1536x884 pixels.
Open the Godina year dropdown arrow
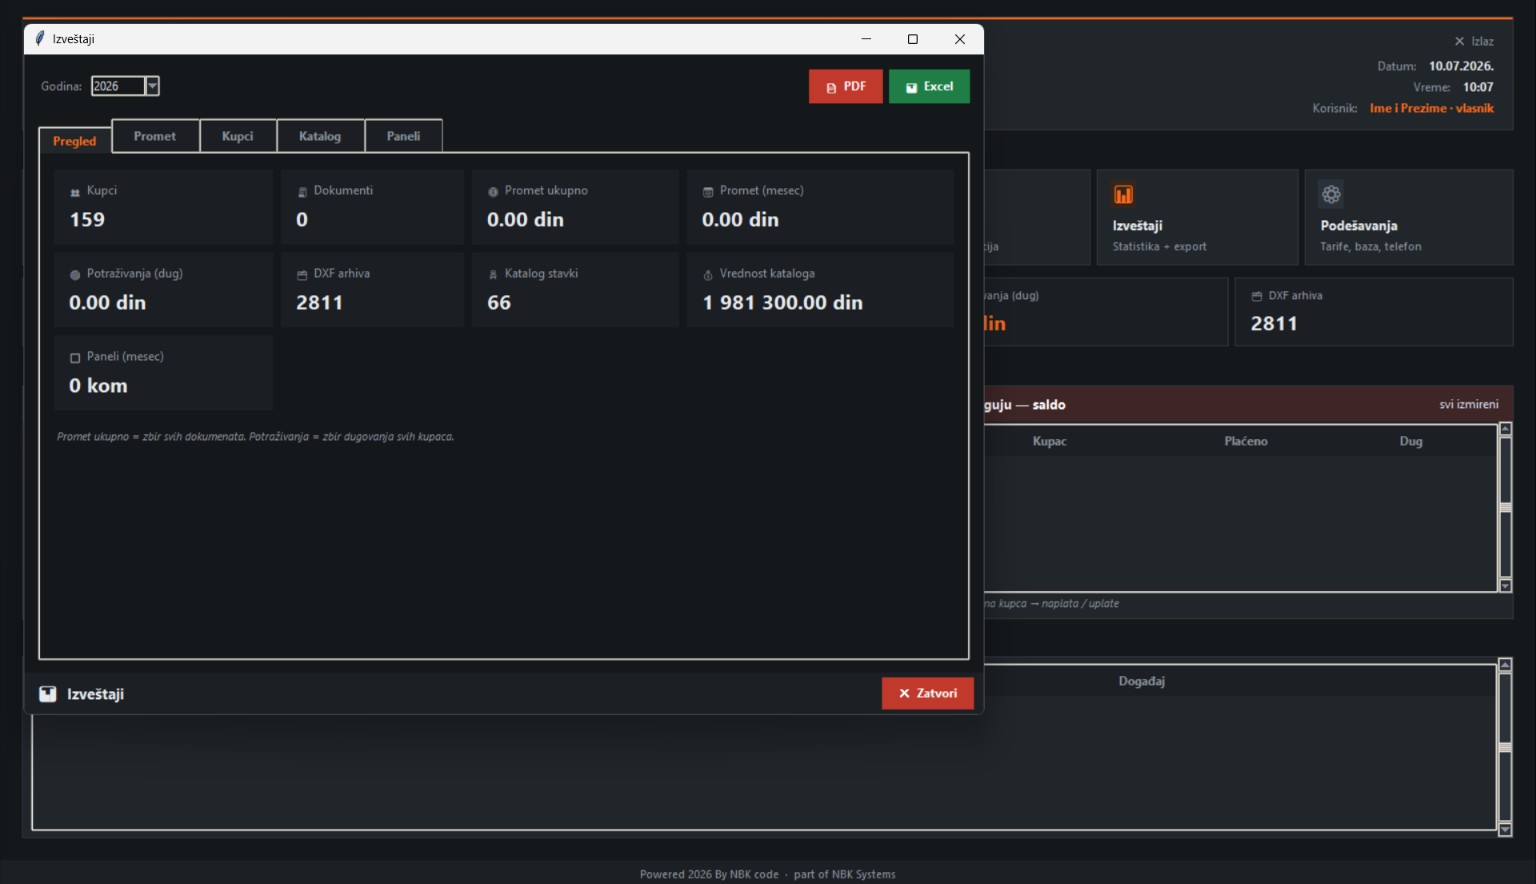pos(152,86)
